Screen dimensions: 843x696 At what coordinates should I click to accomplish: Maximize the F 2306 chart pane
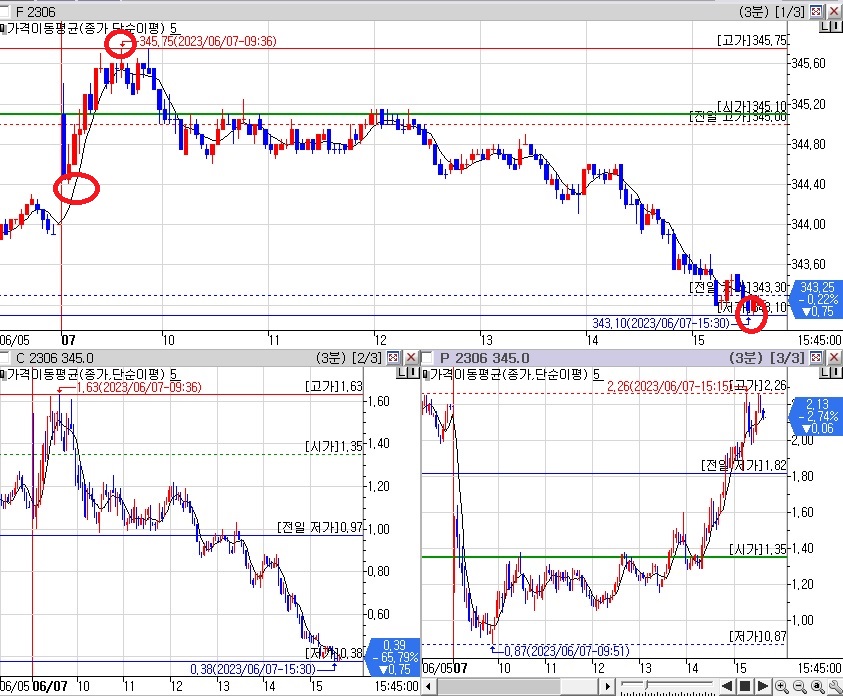pos(816,11)
